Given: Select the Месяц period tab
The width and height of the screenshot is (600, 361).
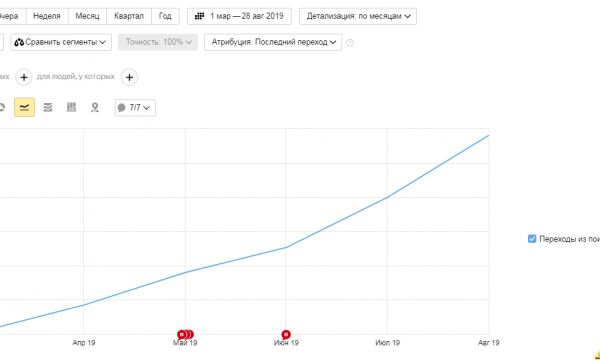Looking at the screenshot, I should 87,16.
